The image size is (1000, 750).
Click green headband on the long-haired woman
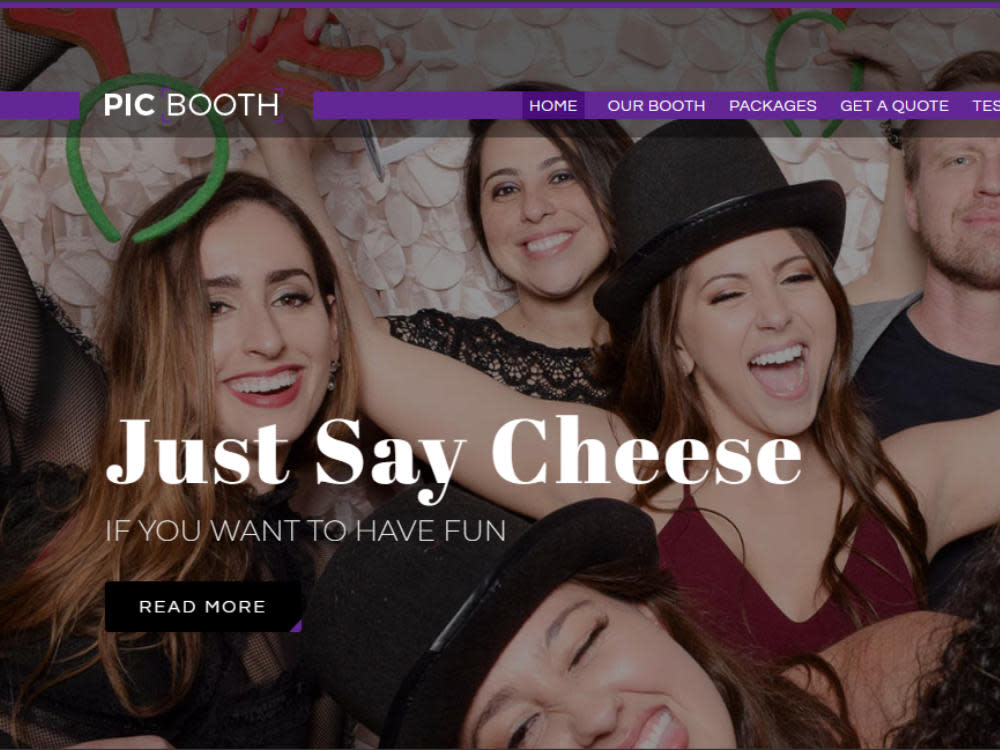147,159
